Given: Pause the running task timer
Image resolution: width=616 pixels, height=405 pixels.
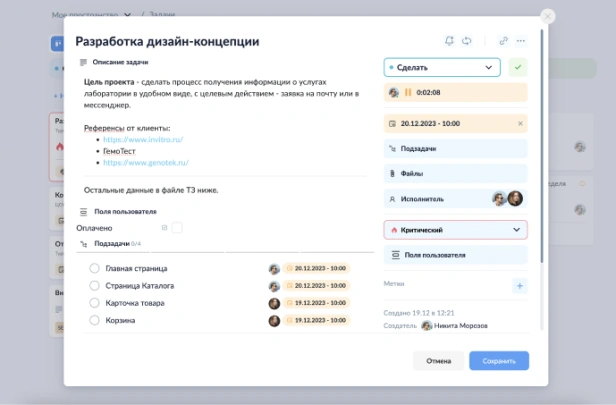Looking at the screenshot, I should [x=408, y=92].
